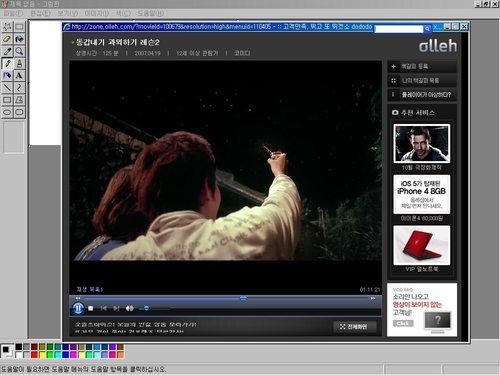Screen dimensions: 500x375
Task: Pick the yellow swatch in the palette
Action: [42, 355]
